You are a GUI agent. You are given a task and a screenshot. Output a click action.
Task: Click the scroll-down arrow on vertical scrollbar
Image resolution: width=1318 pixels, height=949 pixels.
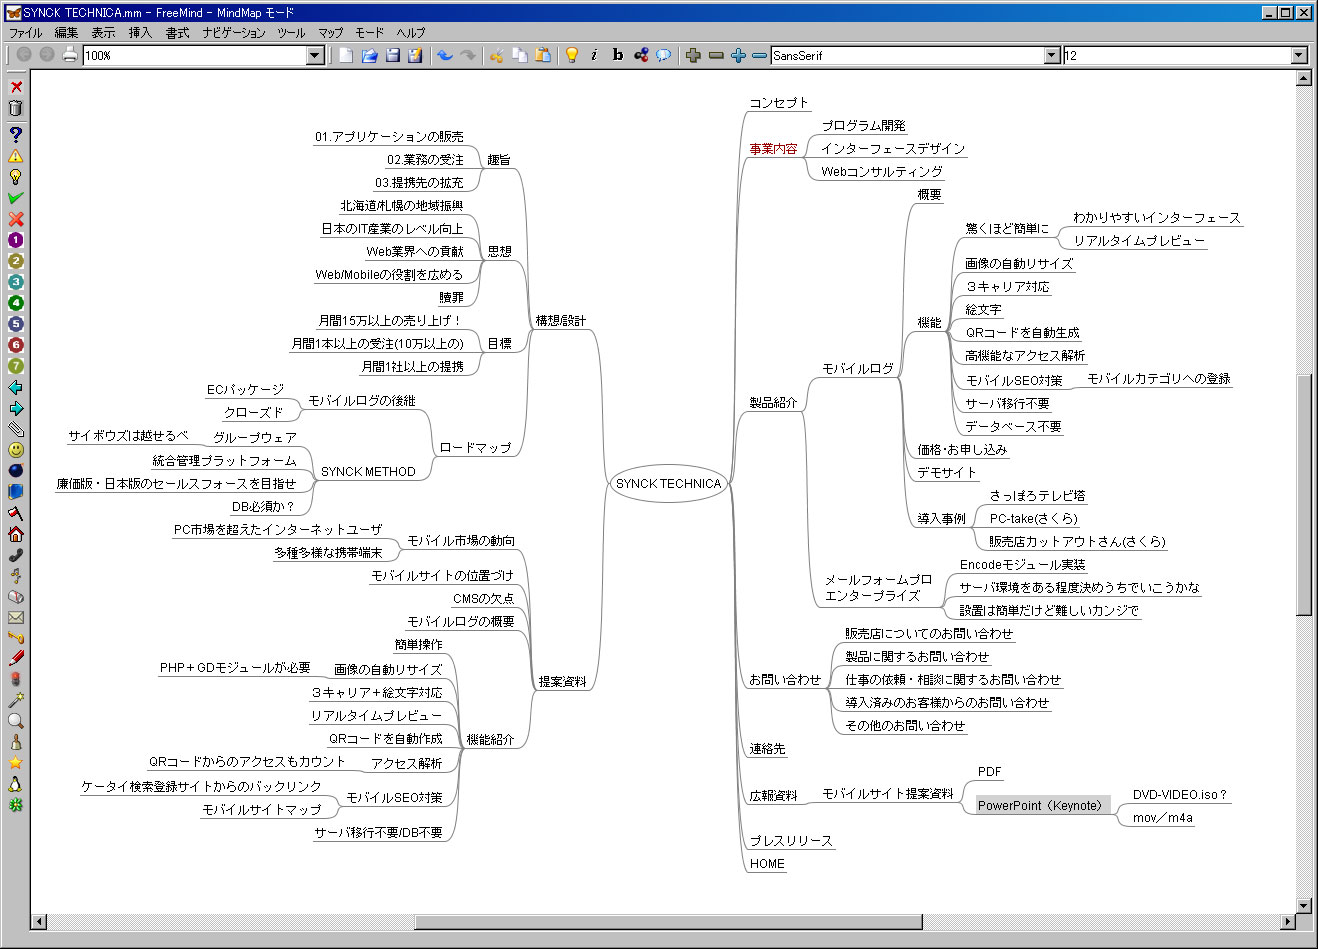pyautogui.click(x=1303, y=906)
